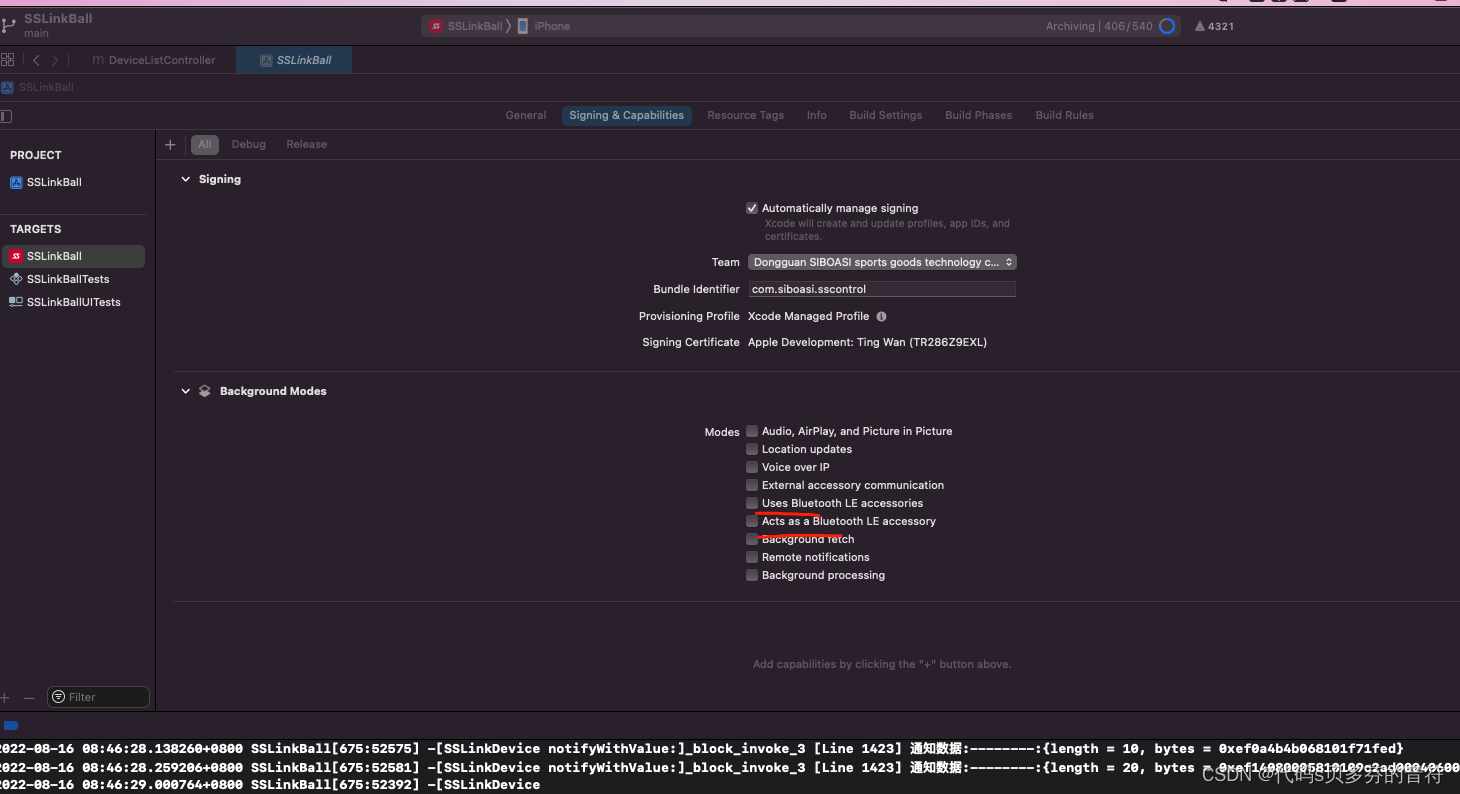Open the Resource Tags tab

tap(746, 115)
